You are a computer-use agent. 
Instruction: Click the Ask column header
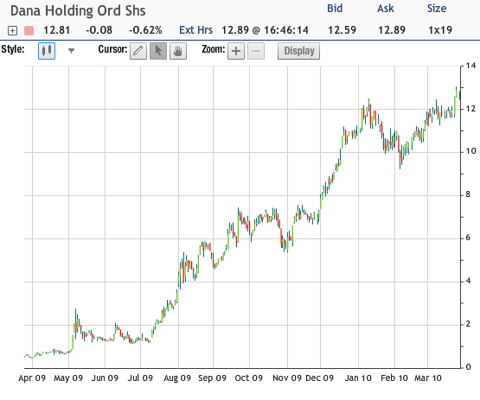click(386, 8)
